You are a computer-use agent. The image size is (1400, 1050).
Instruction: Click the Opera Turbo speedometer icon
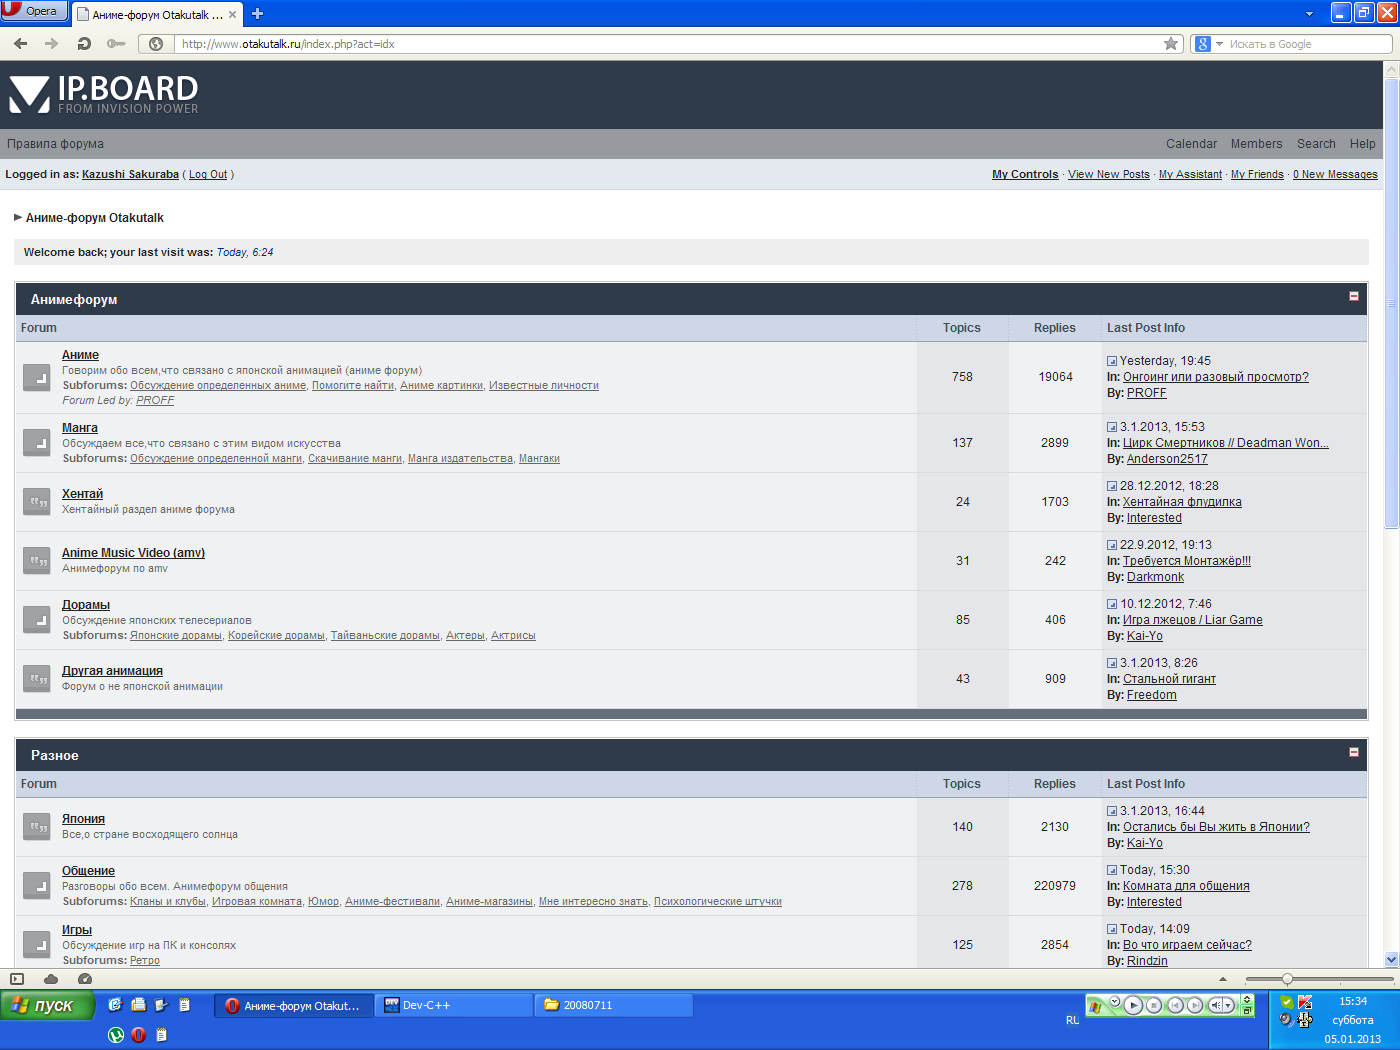pyautogui.click(x=85, y=979)
